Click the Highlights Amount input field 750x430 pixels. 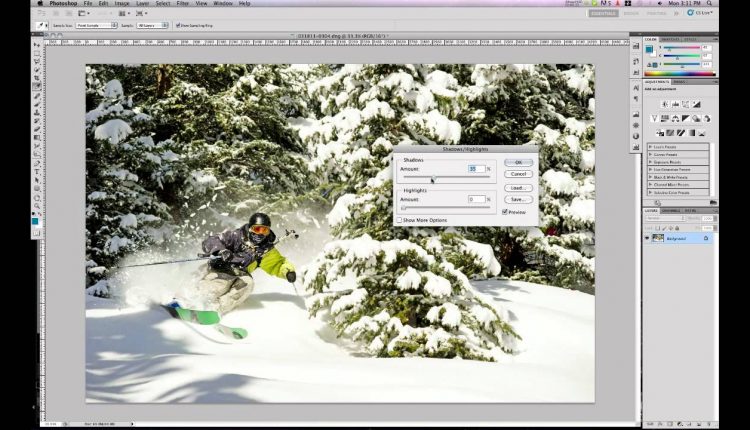(x=476, y=199)
